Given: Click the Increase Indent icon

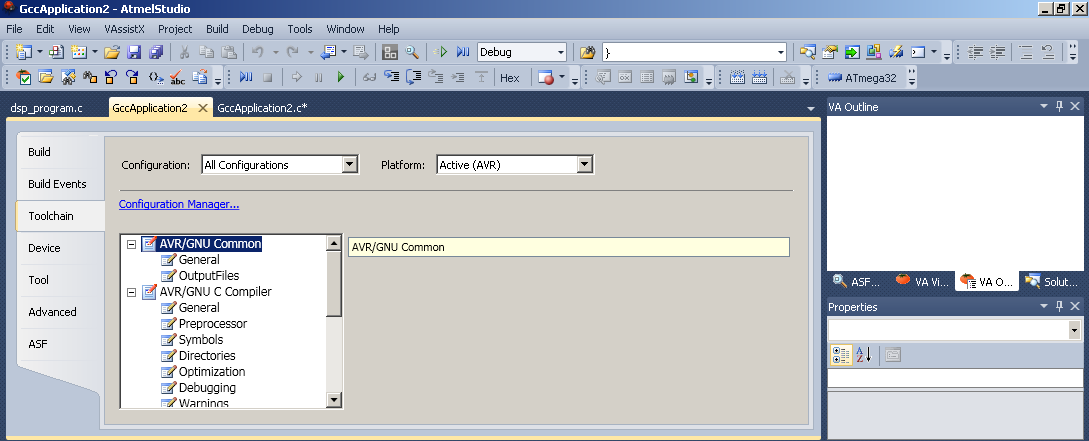Looking at the screenshot, I should (x=998, y=52).
